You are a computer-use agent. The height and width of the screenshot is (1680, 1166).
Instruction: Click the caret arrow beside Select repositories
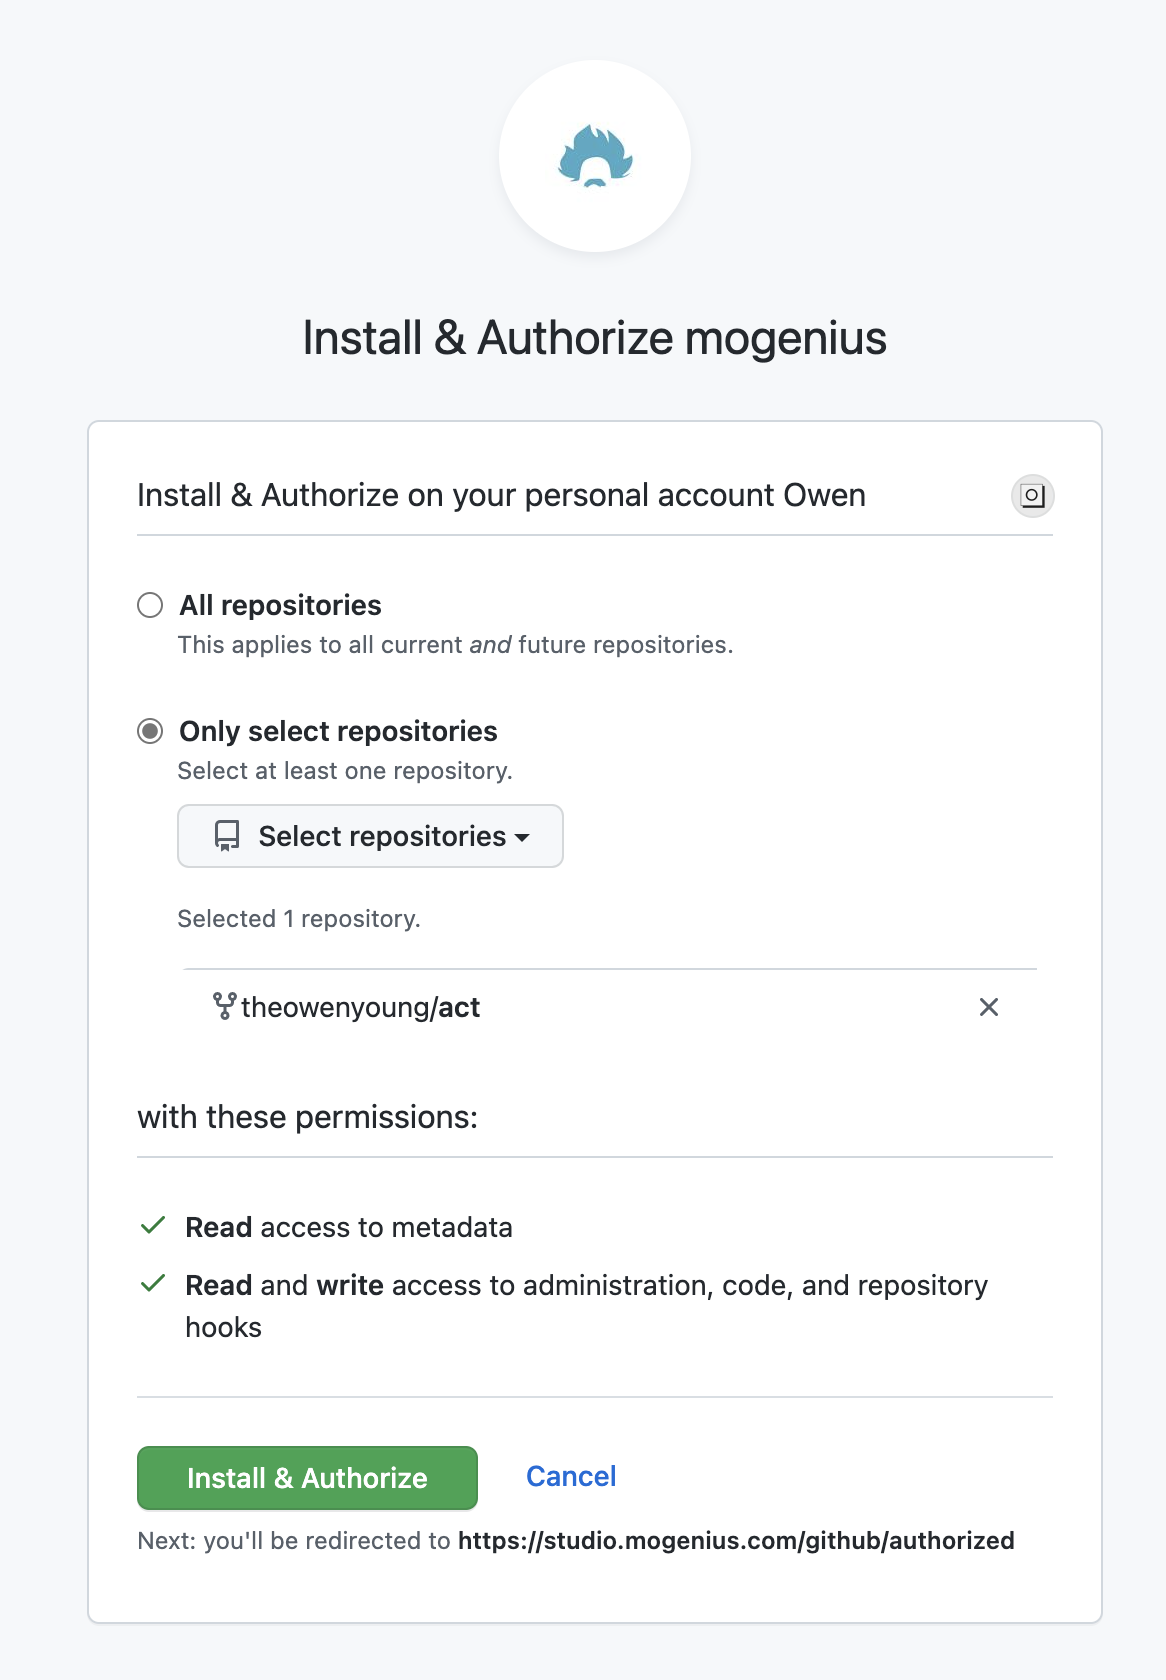tap(522, 838)
